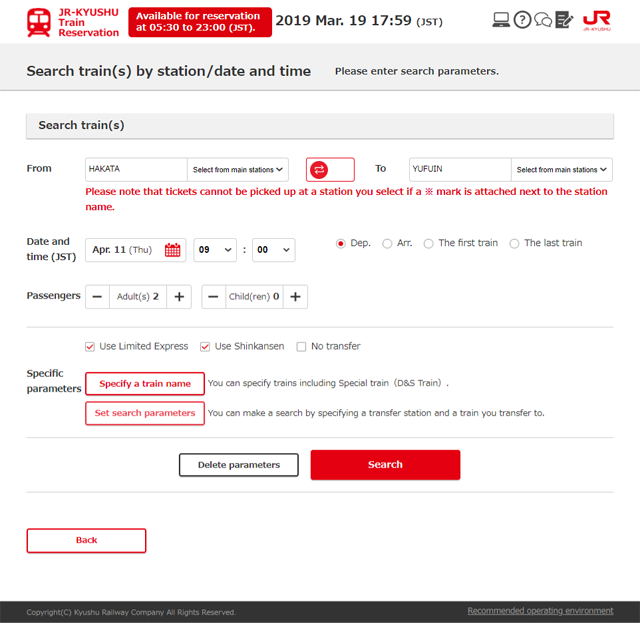
Task: Open the help question mark icon
Action: 522,20
